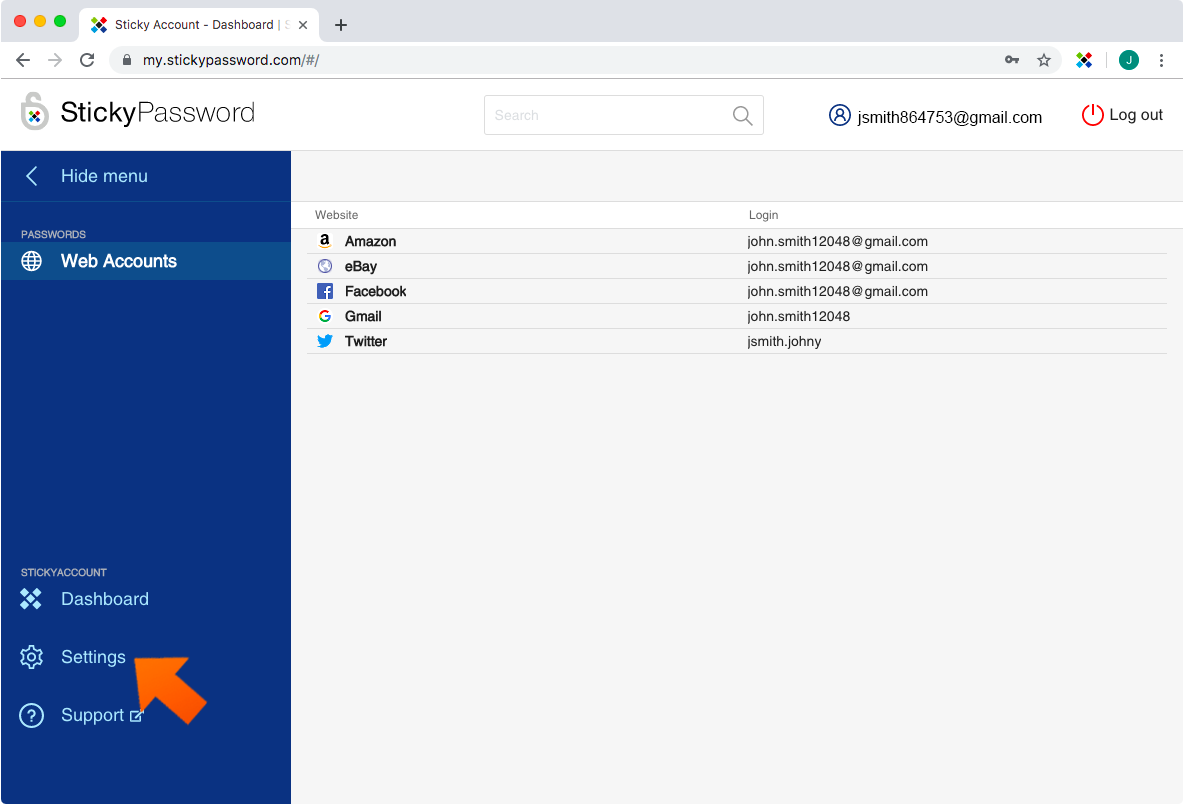Click the Support question mark icon
The height and width of the screenshot is (805, 1183).
click(x=32, y=715)
